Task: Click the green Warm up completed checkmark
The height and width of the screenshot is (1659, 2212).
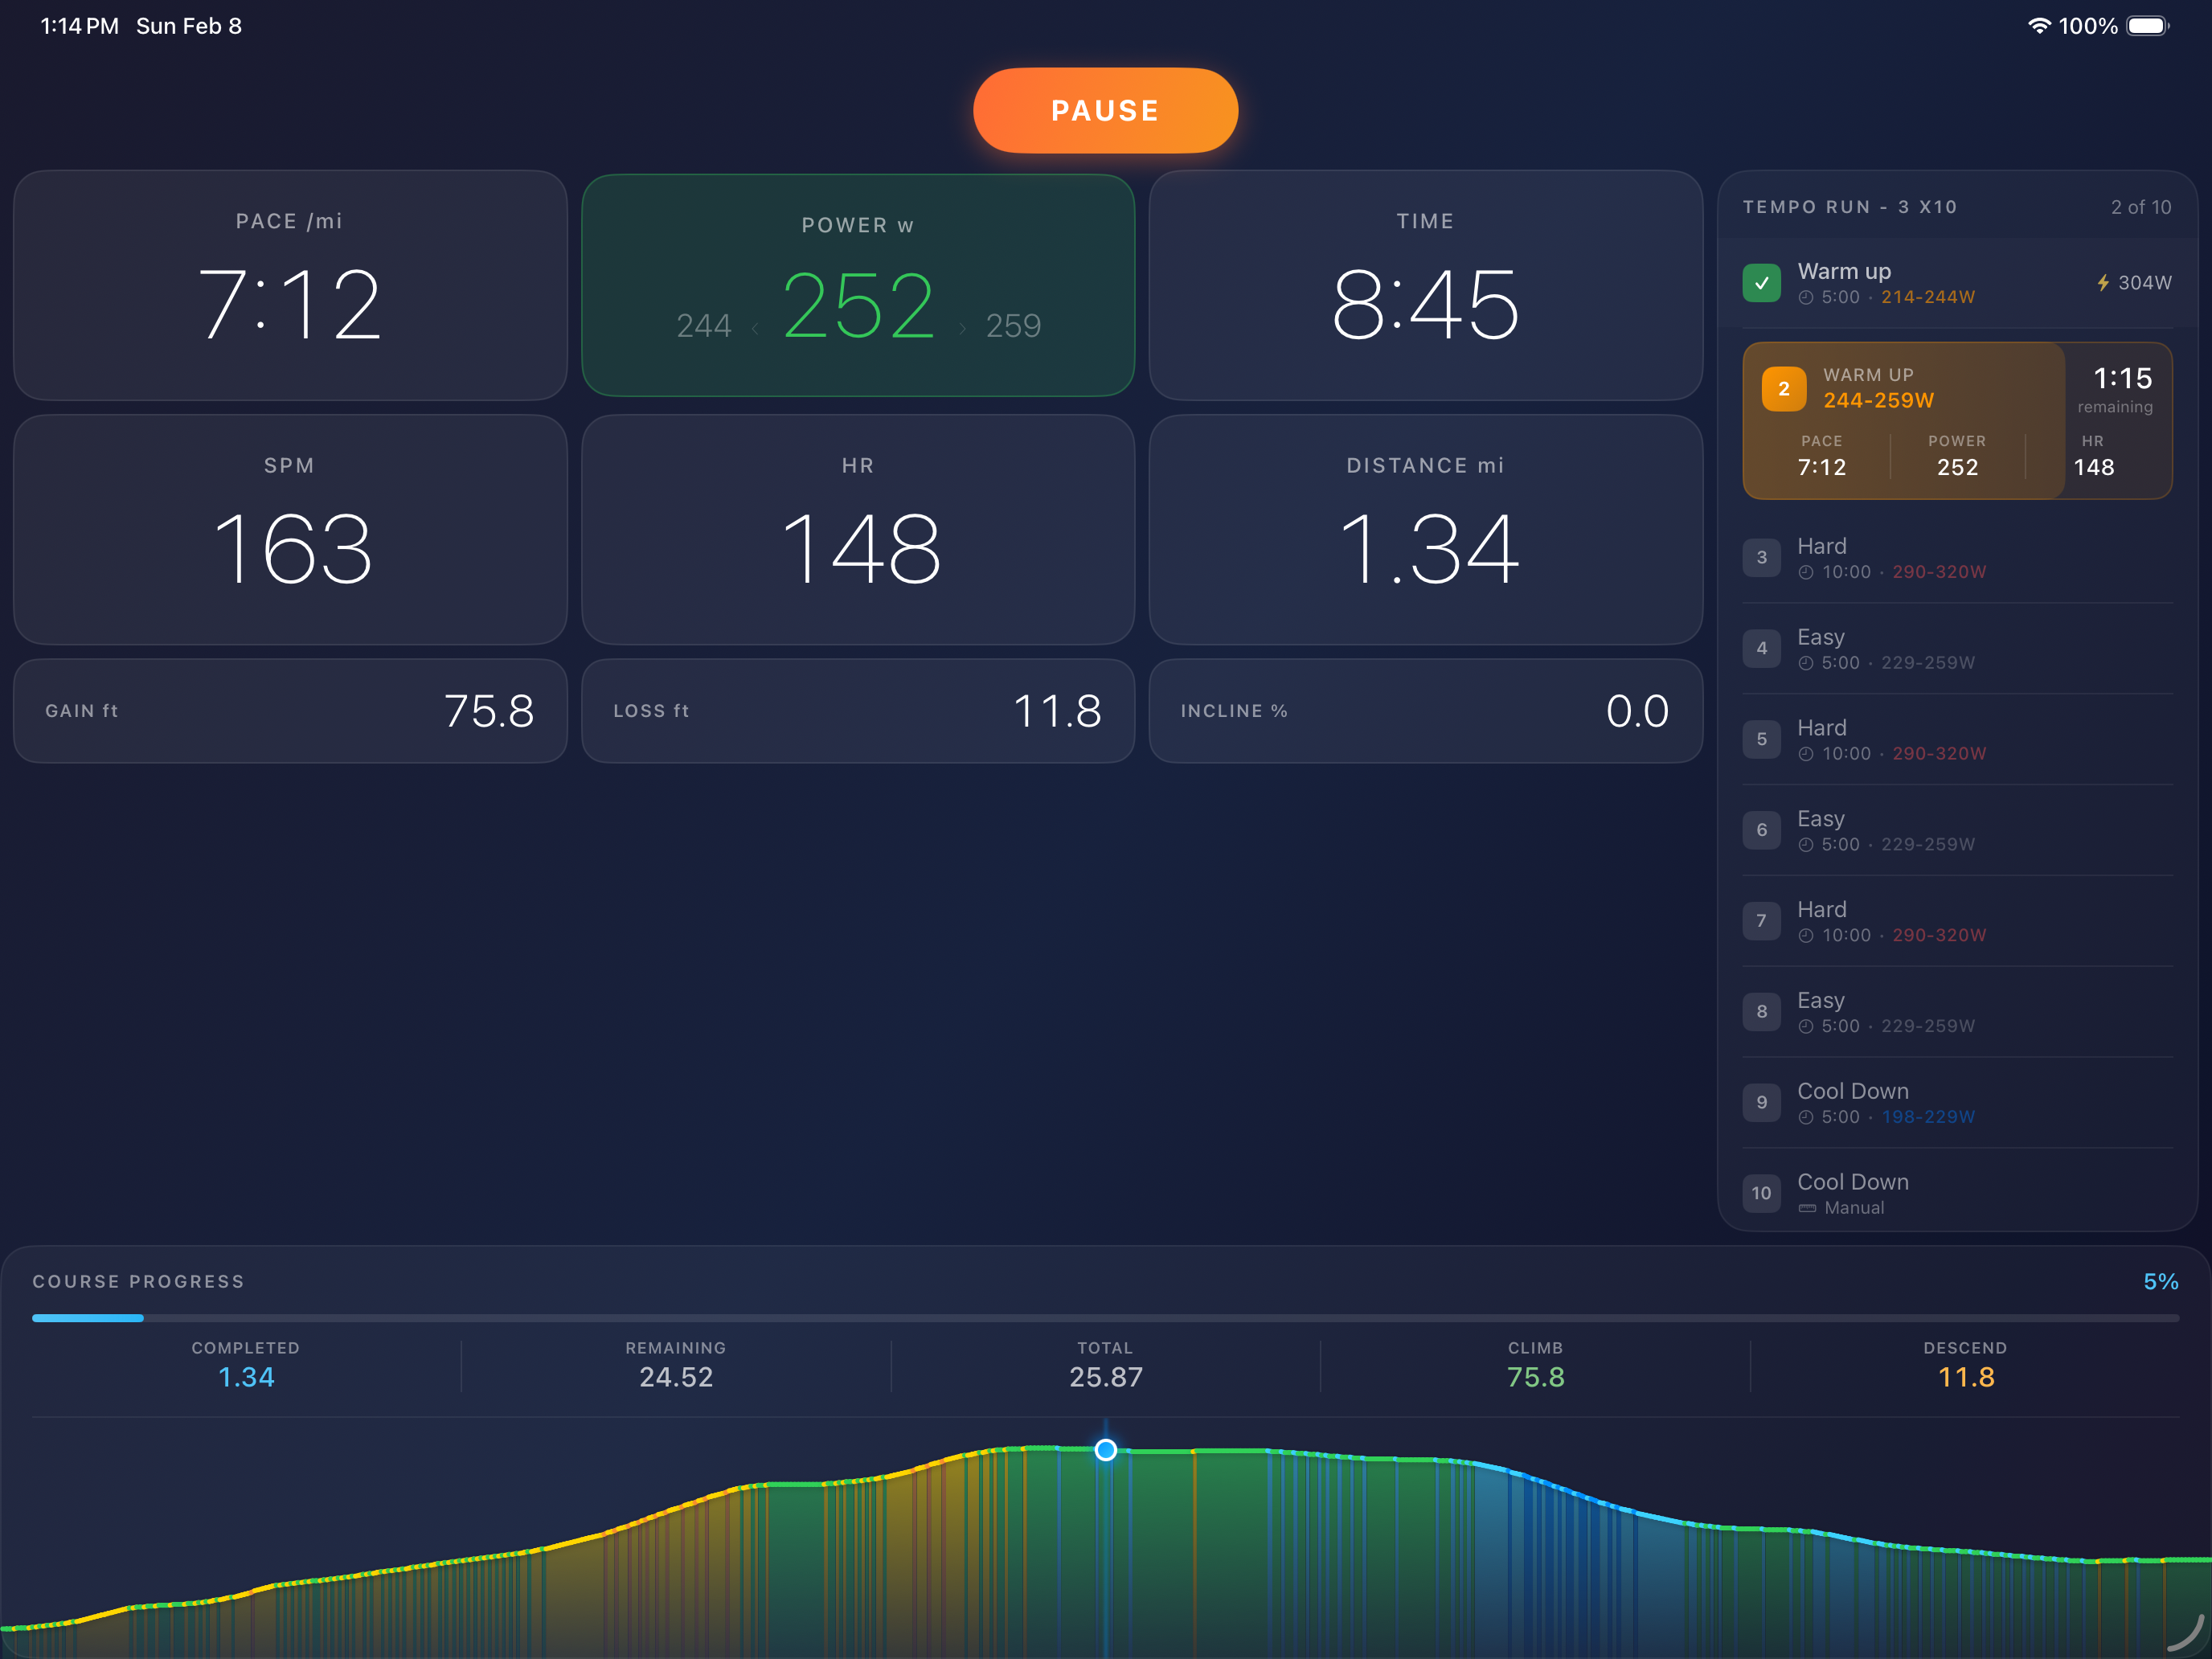Action: (1761, 283)
